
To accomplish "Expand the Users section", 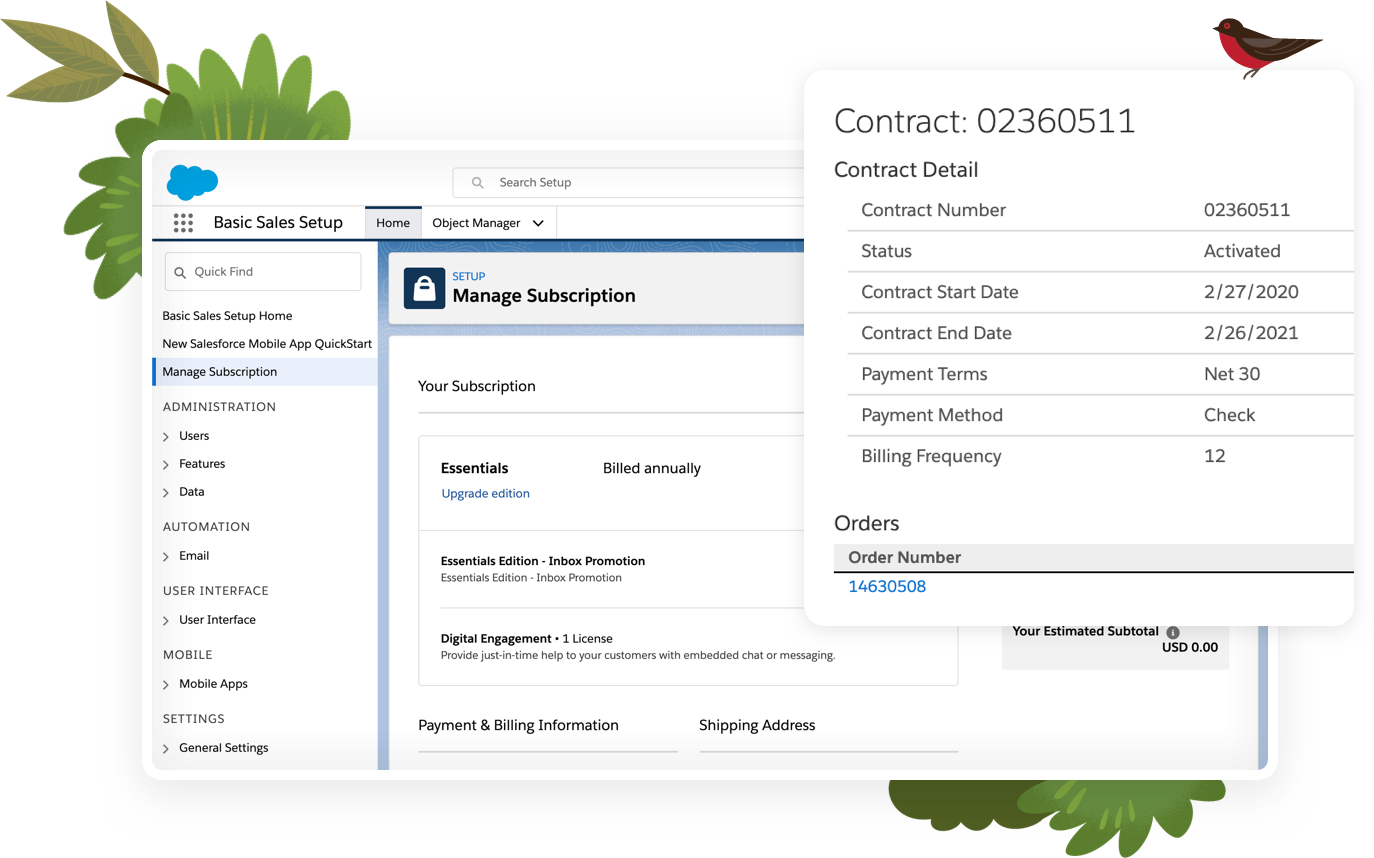I will click(166, 437).
